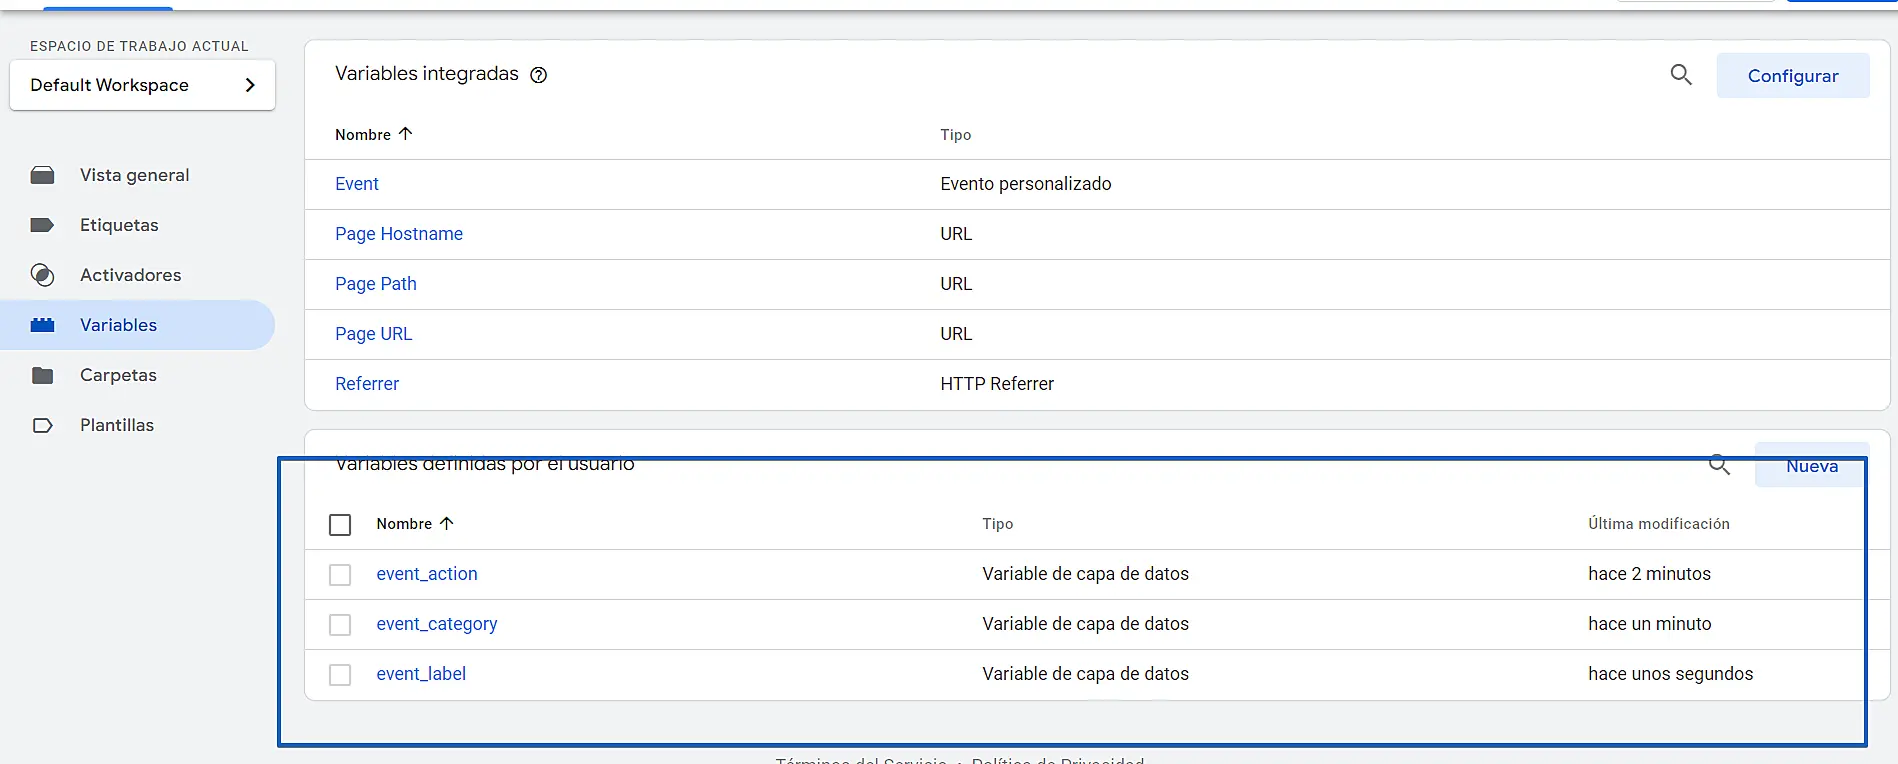Click the Vista general briefcase icon
The height and width of the screenshot is (764, 1898).
pos(42,176)
